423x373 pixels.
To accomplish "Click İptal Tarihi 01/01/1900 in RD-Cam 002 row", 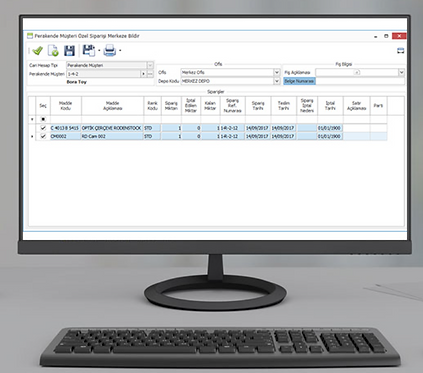I will [x=330, y=136].
